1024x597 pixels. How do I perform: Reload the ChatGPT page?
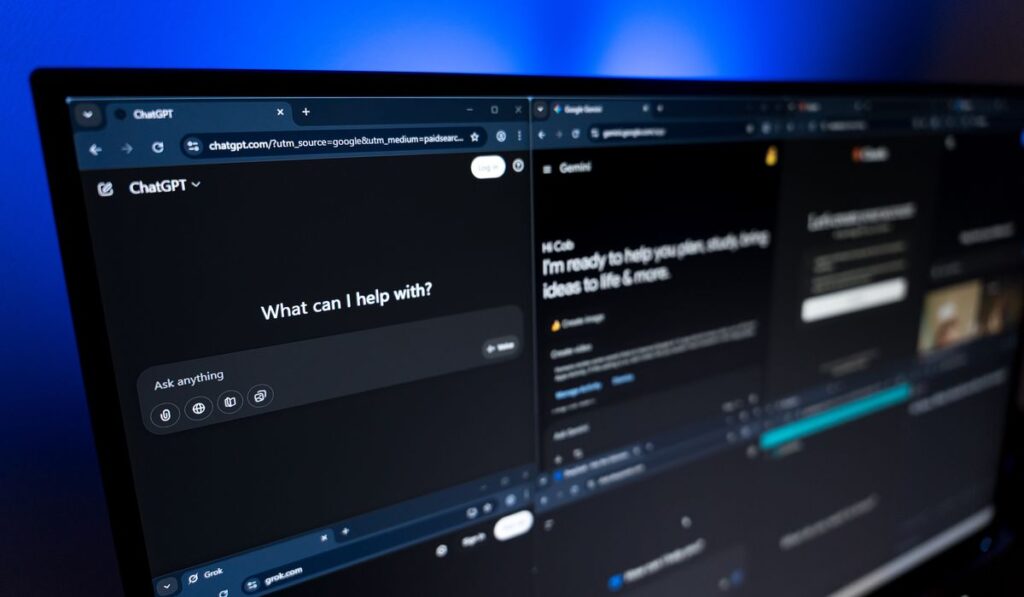point(157,147)
